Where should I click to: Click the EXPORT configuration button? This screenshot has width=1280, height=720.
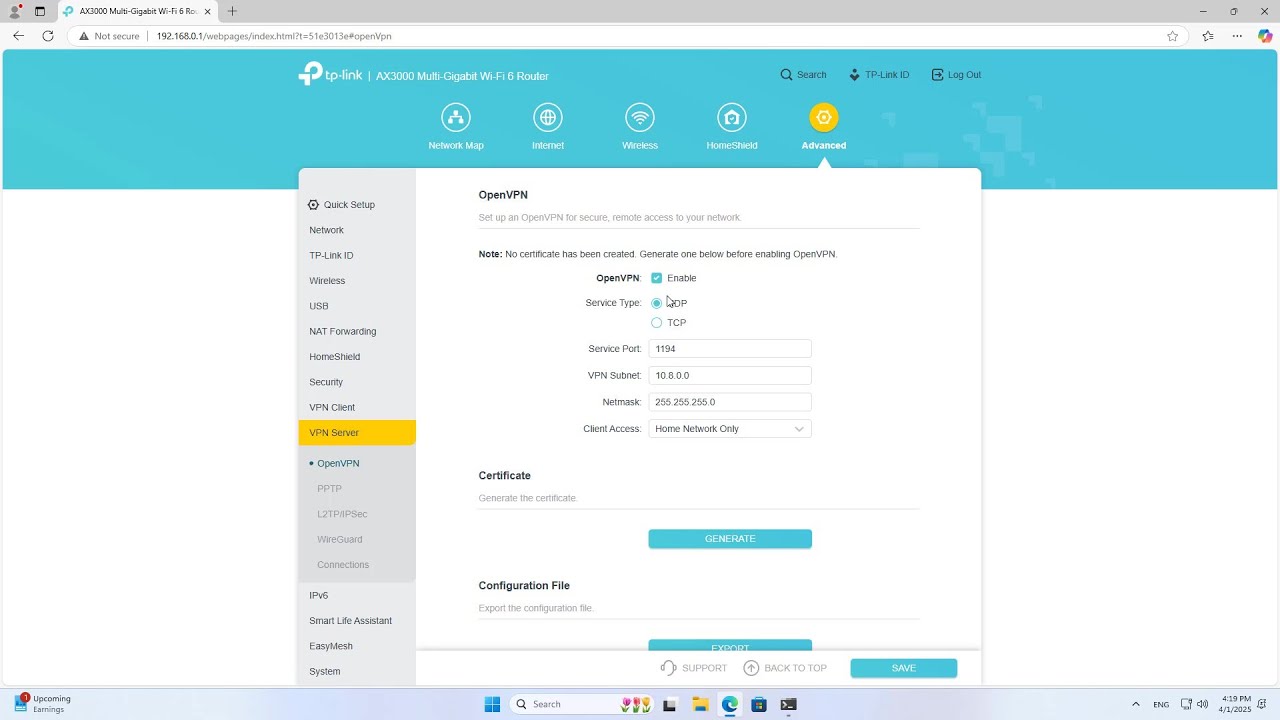click(730, 646)
